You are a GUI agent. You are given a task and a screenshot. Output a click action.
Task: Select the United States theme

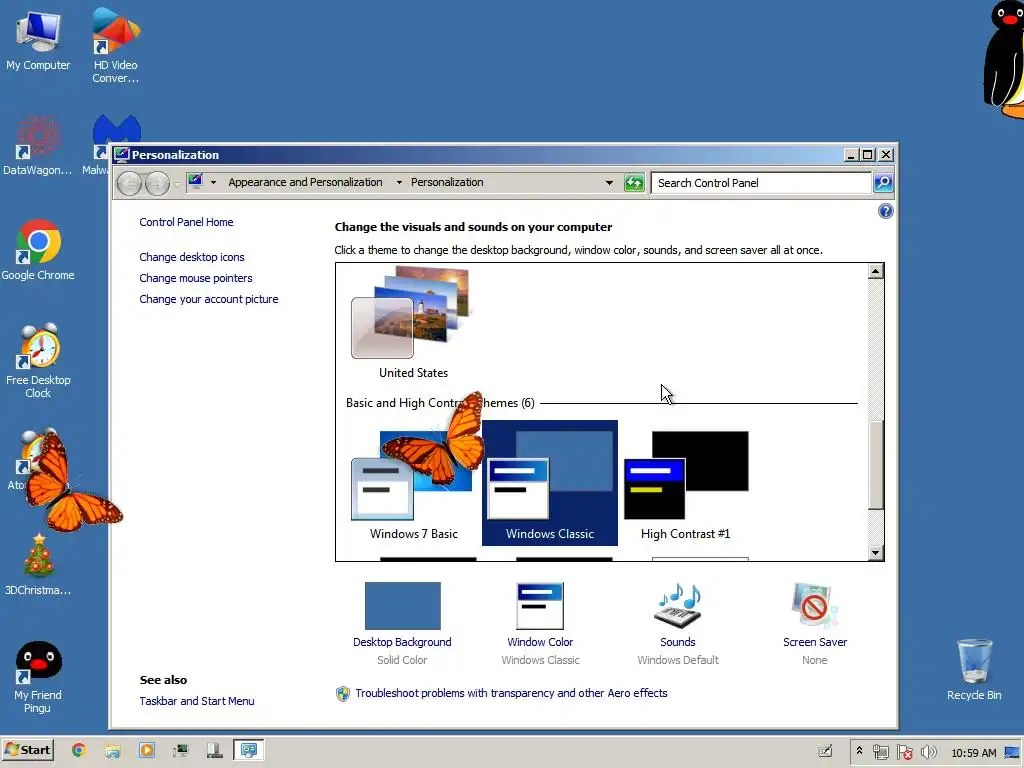click(413, 323)
